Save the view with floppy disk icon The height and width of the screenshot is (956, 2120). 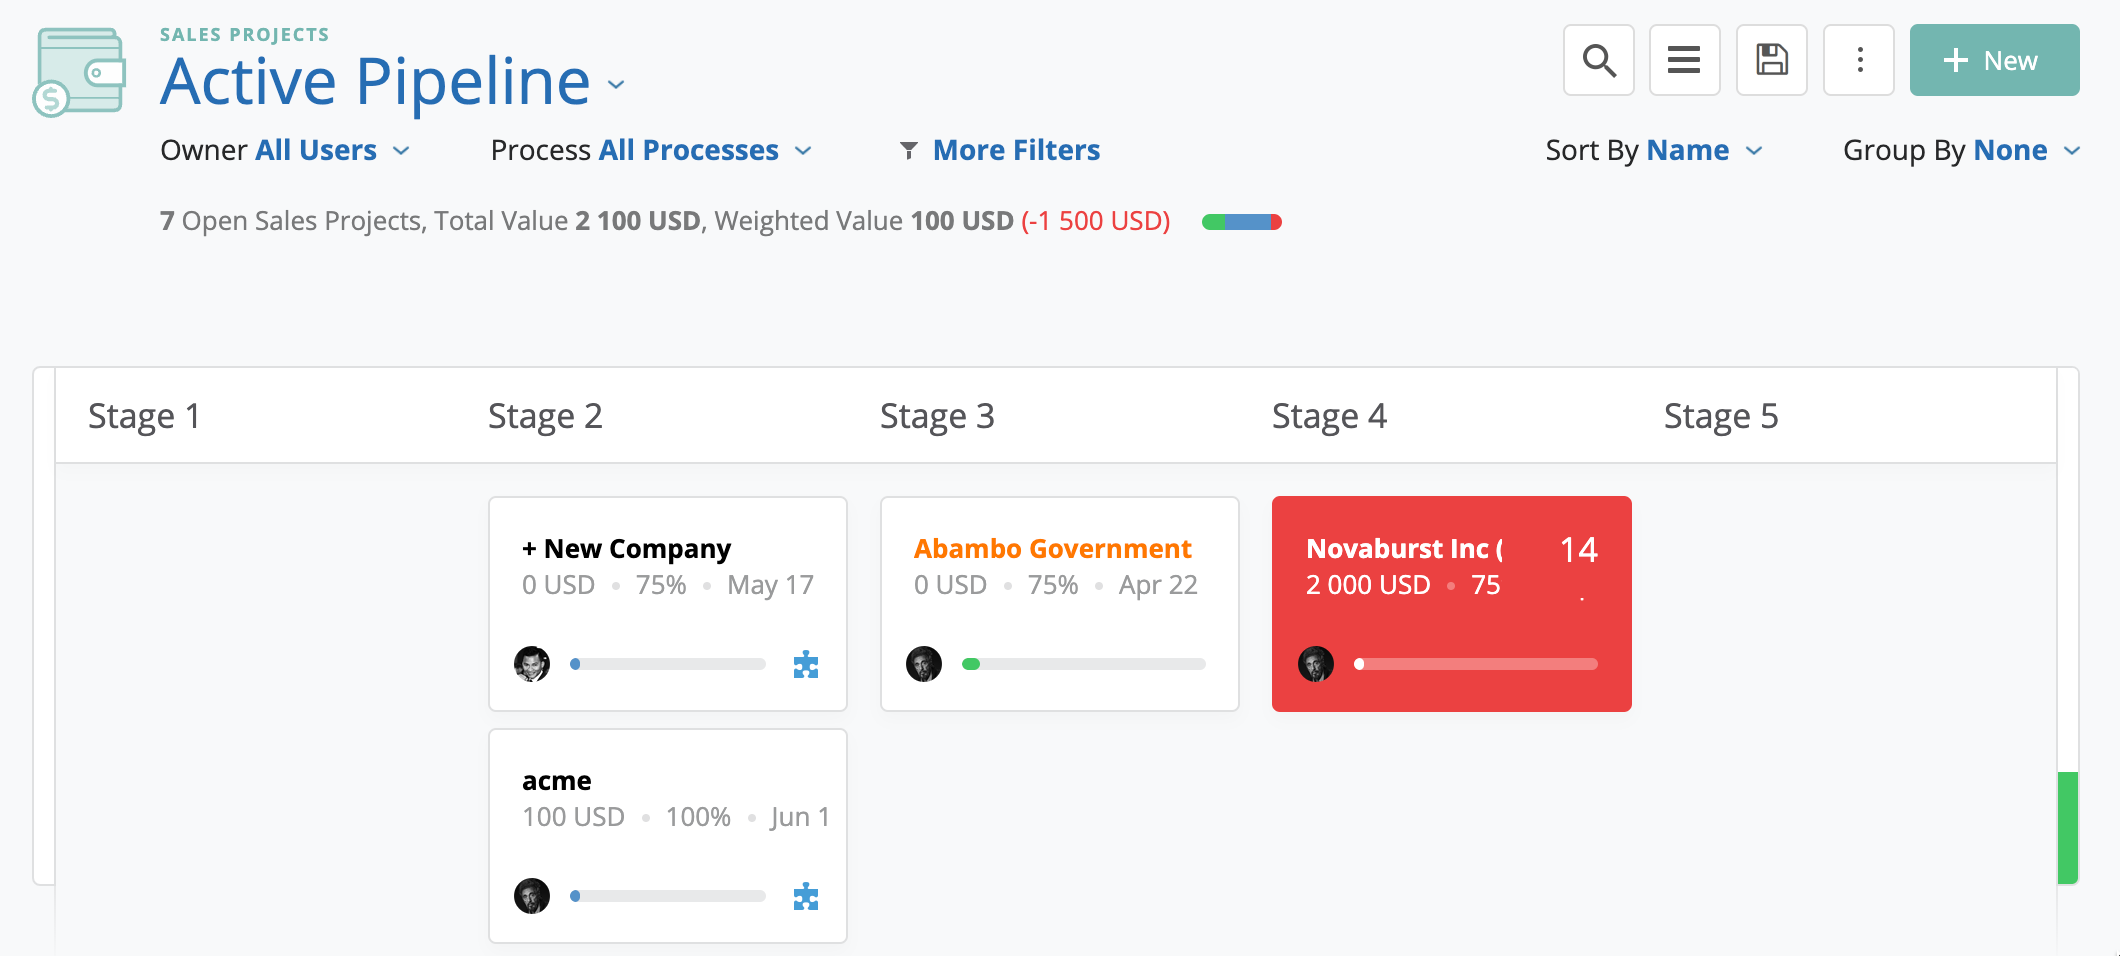1771,60
